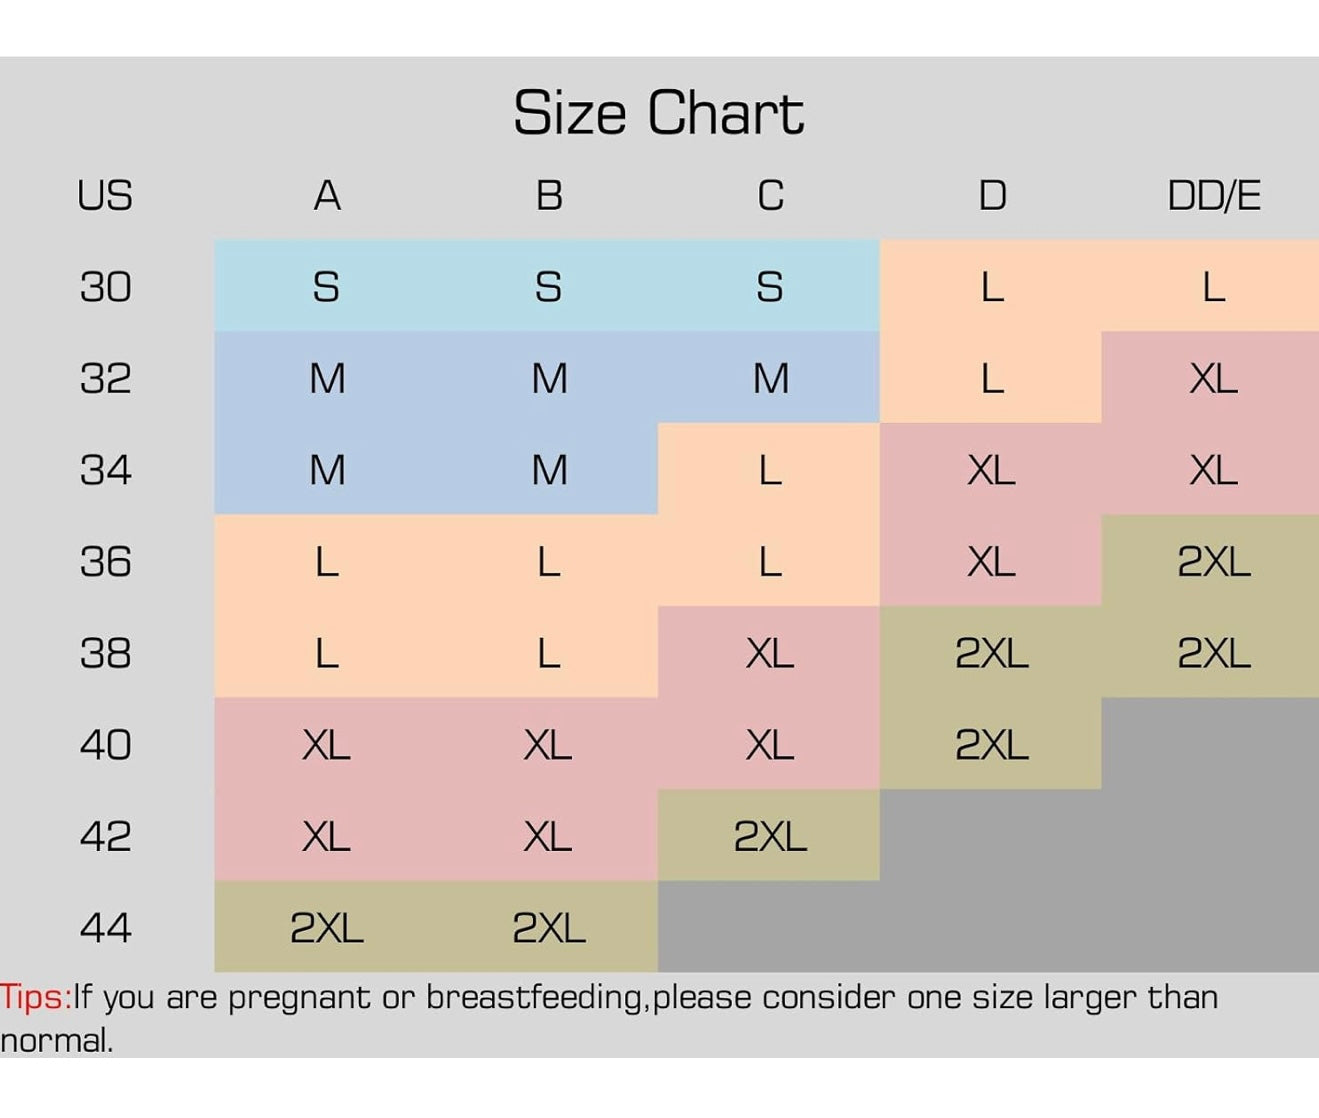1319x1118 pixels.
Task: Select the L cell for 34 C
Action: pyautogui.click(x=770, y=470)
